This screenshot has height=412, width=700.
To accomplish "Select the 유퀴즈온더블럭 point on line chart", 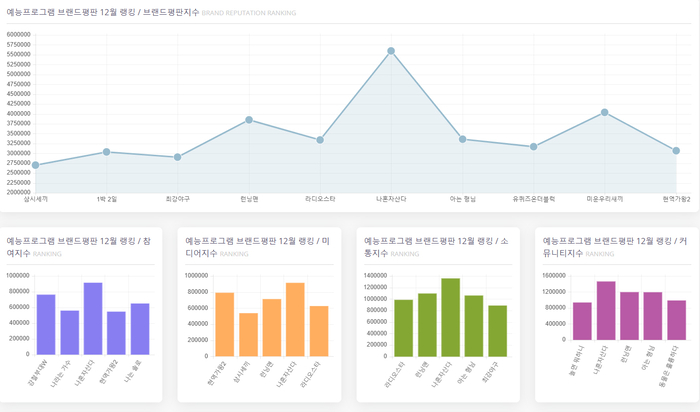I will [x=533, y=146].
